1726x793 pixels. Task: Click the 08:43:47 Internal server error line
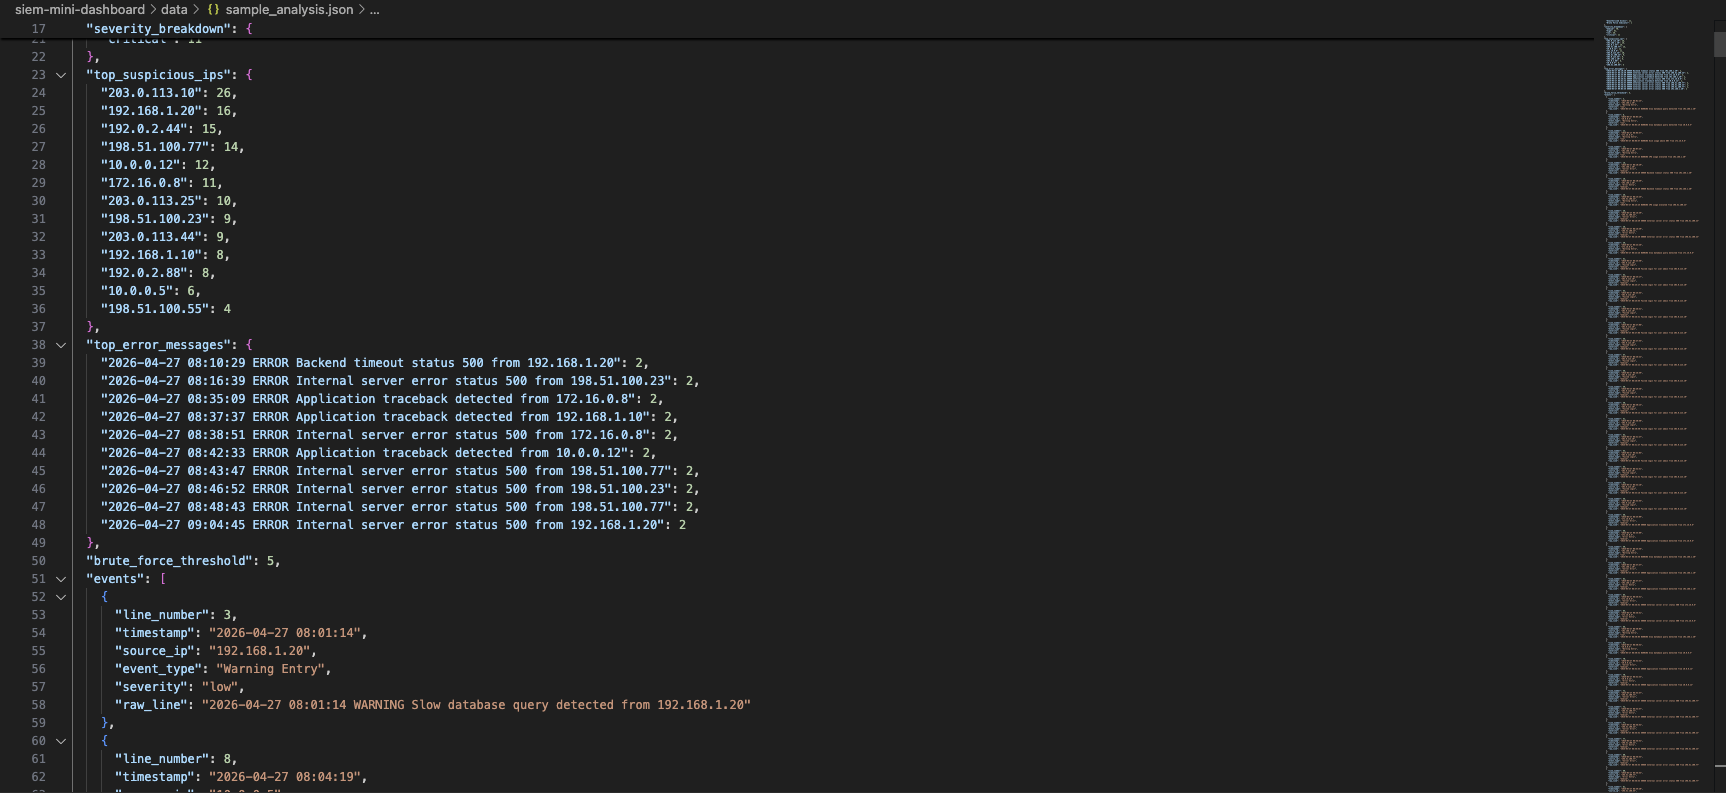coord(400,471)
